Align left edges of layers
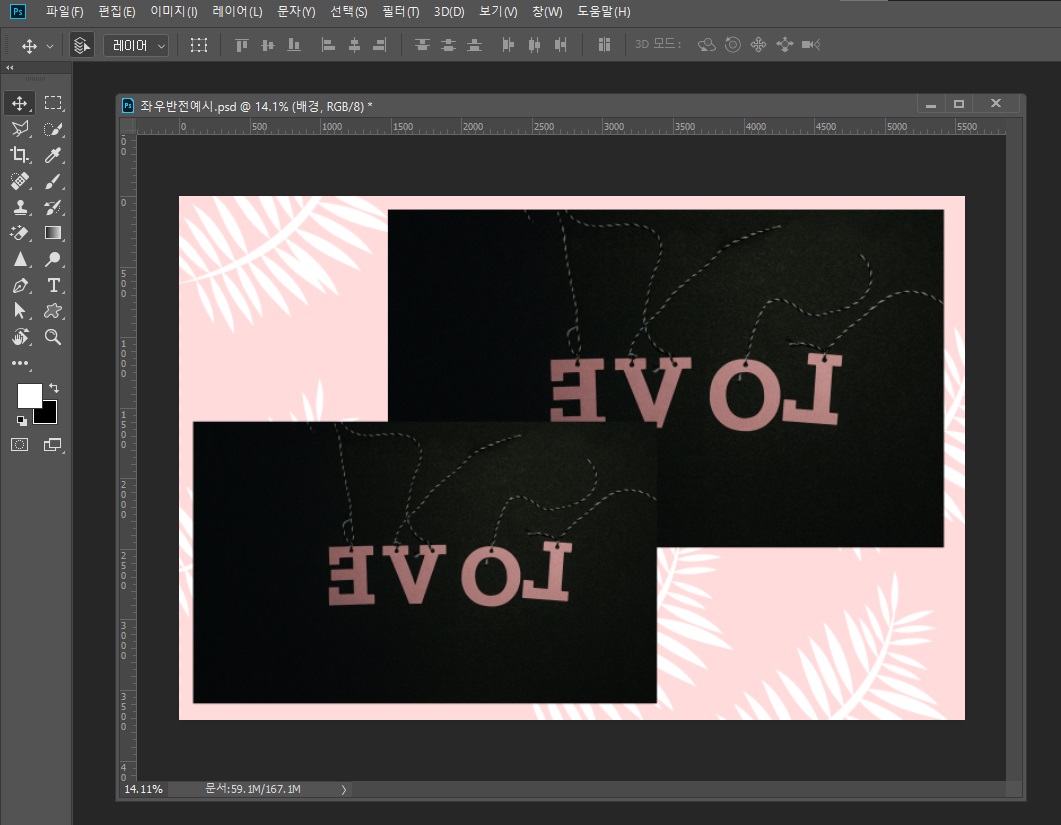Image resolution: width=1061 pixels, height=825 pixels. 328,45
